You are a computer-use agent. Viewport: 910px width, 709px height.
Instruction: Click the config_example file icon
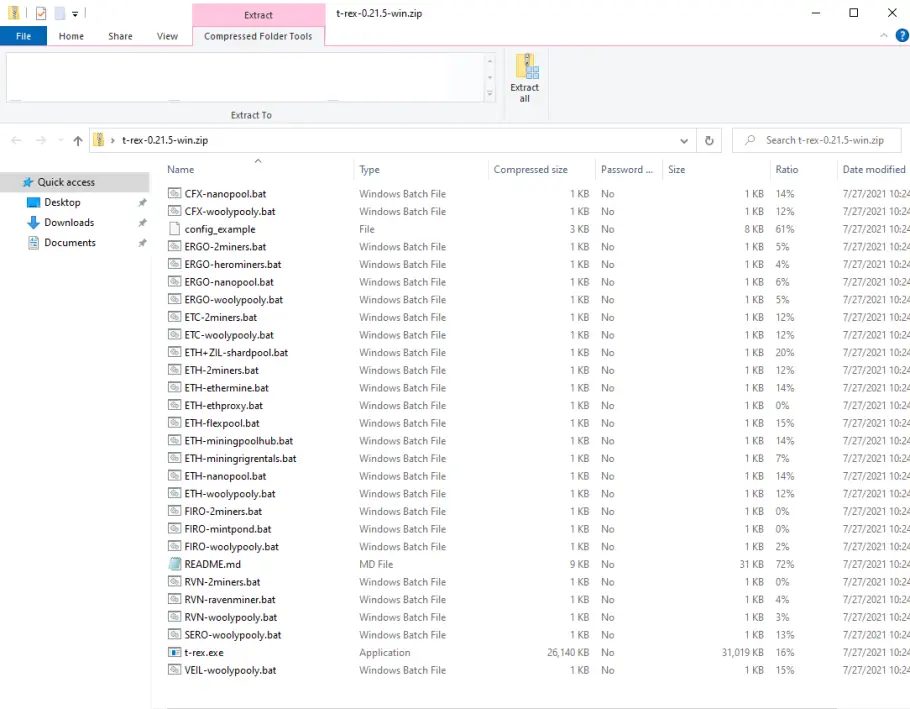(174, 229)
